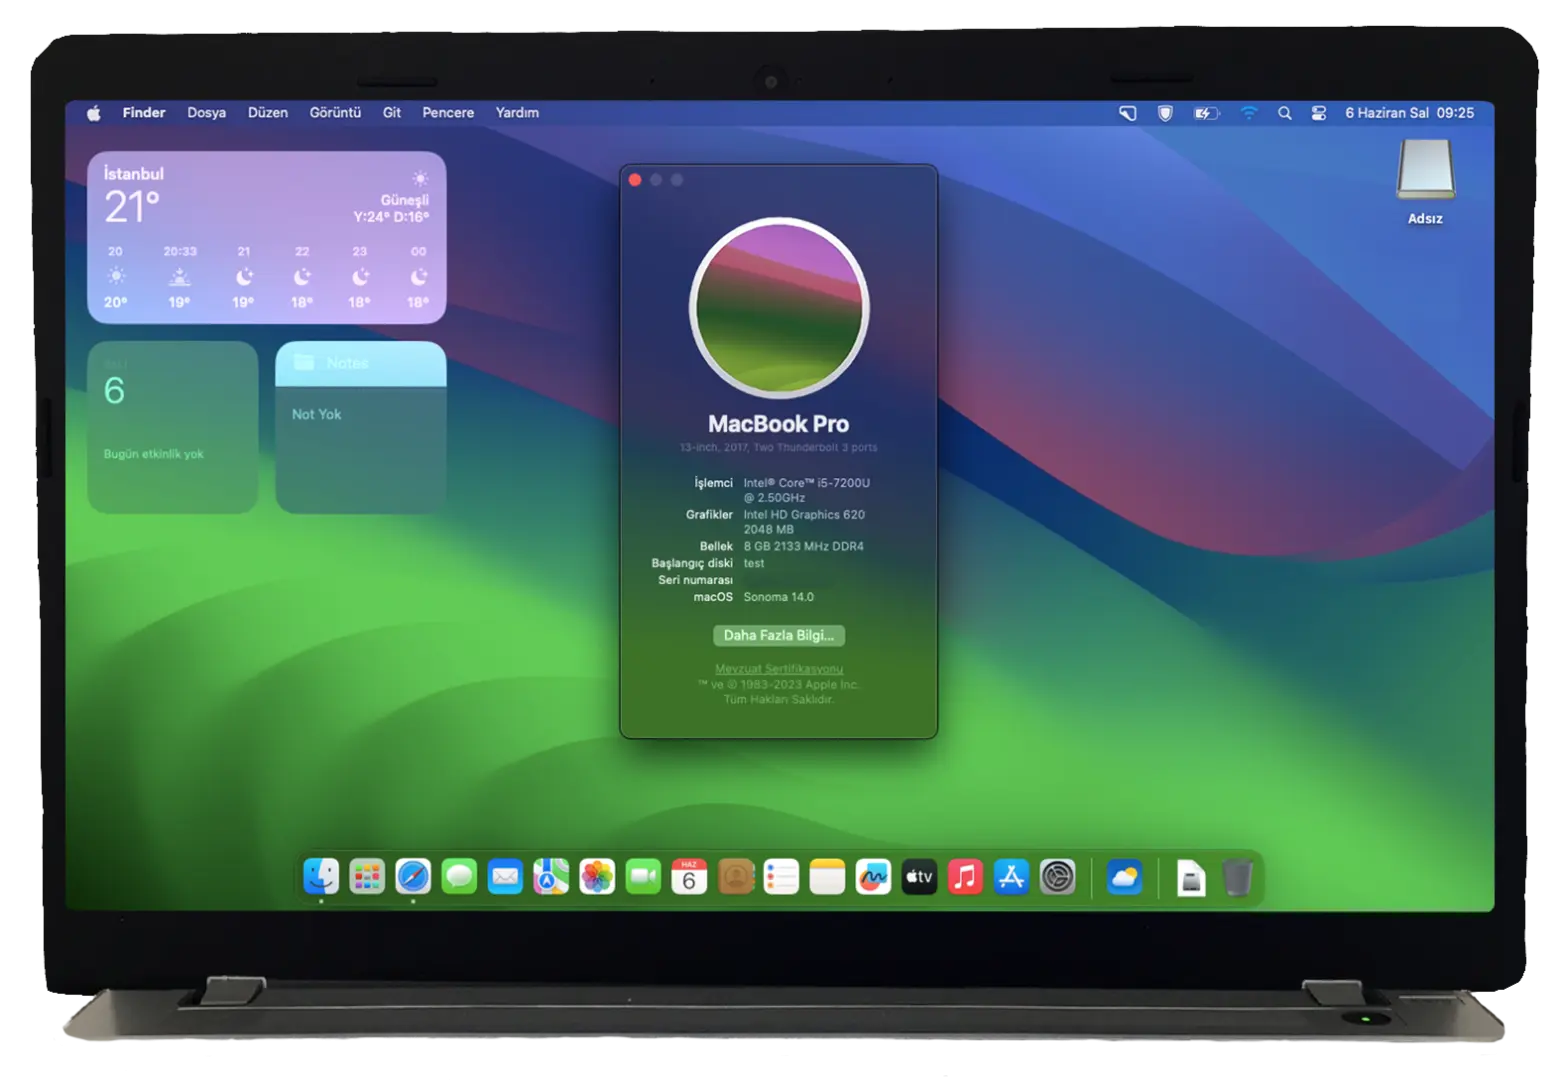Open the Pencere menu
The image size is (1566, 1080).
pyautogui.click(x=448, y=113)
